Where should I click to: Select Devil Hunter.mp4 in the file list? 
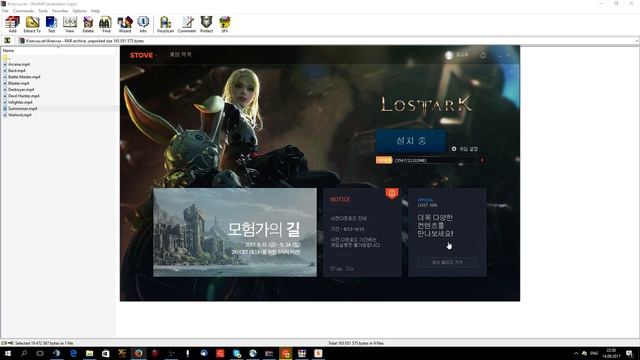point(23,96)
